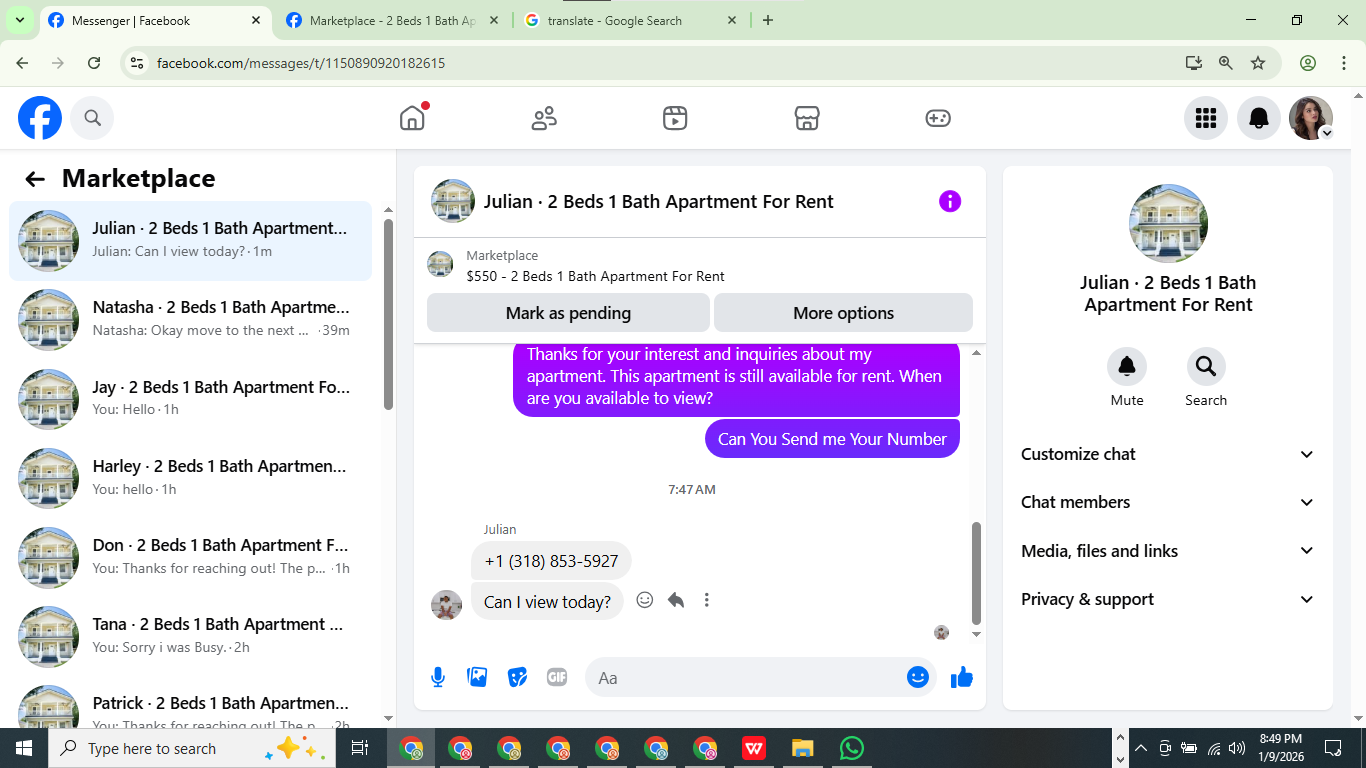Viewport: 1366px width, 768px height.
Task: Click the Mark as pending button
Action: tap(568, 313)
